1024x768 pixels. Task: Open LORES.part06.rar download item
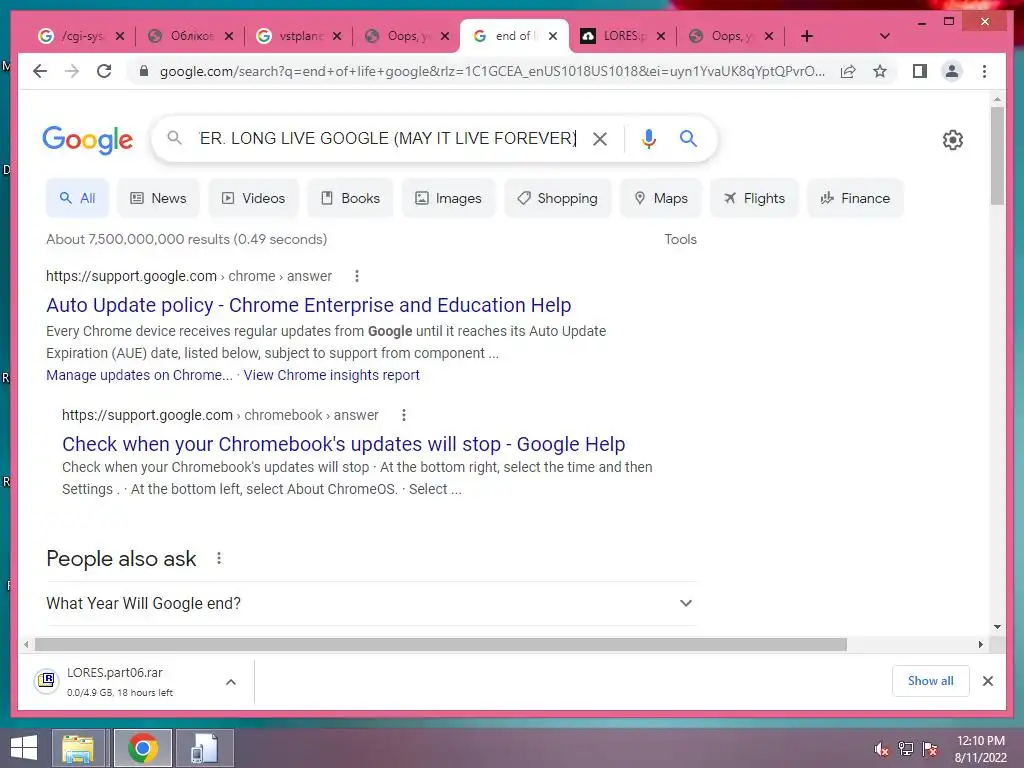coord(121,682)
